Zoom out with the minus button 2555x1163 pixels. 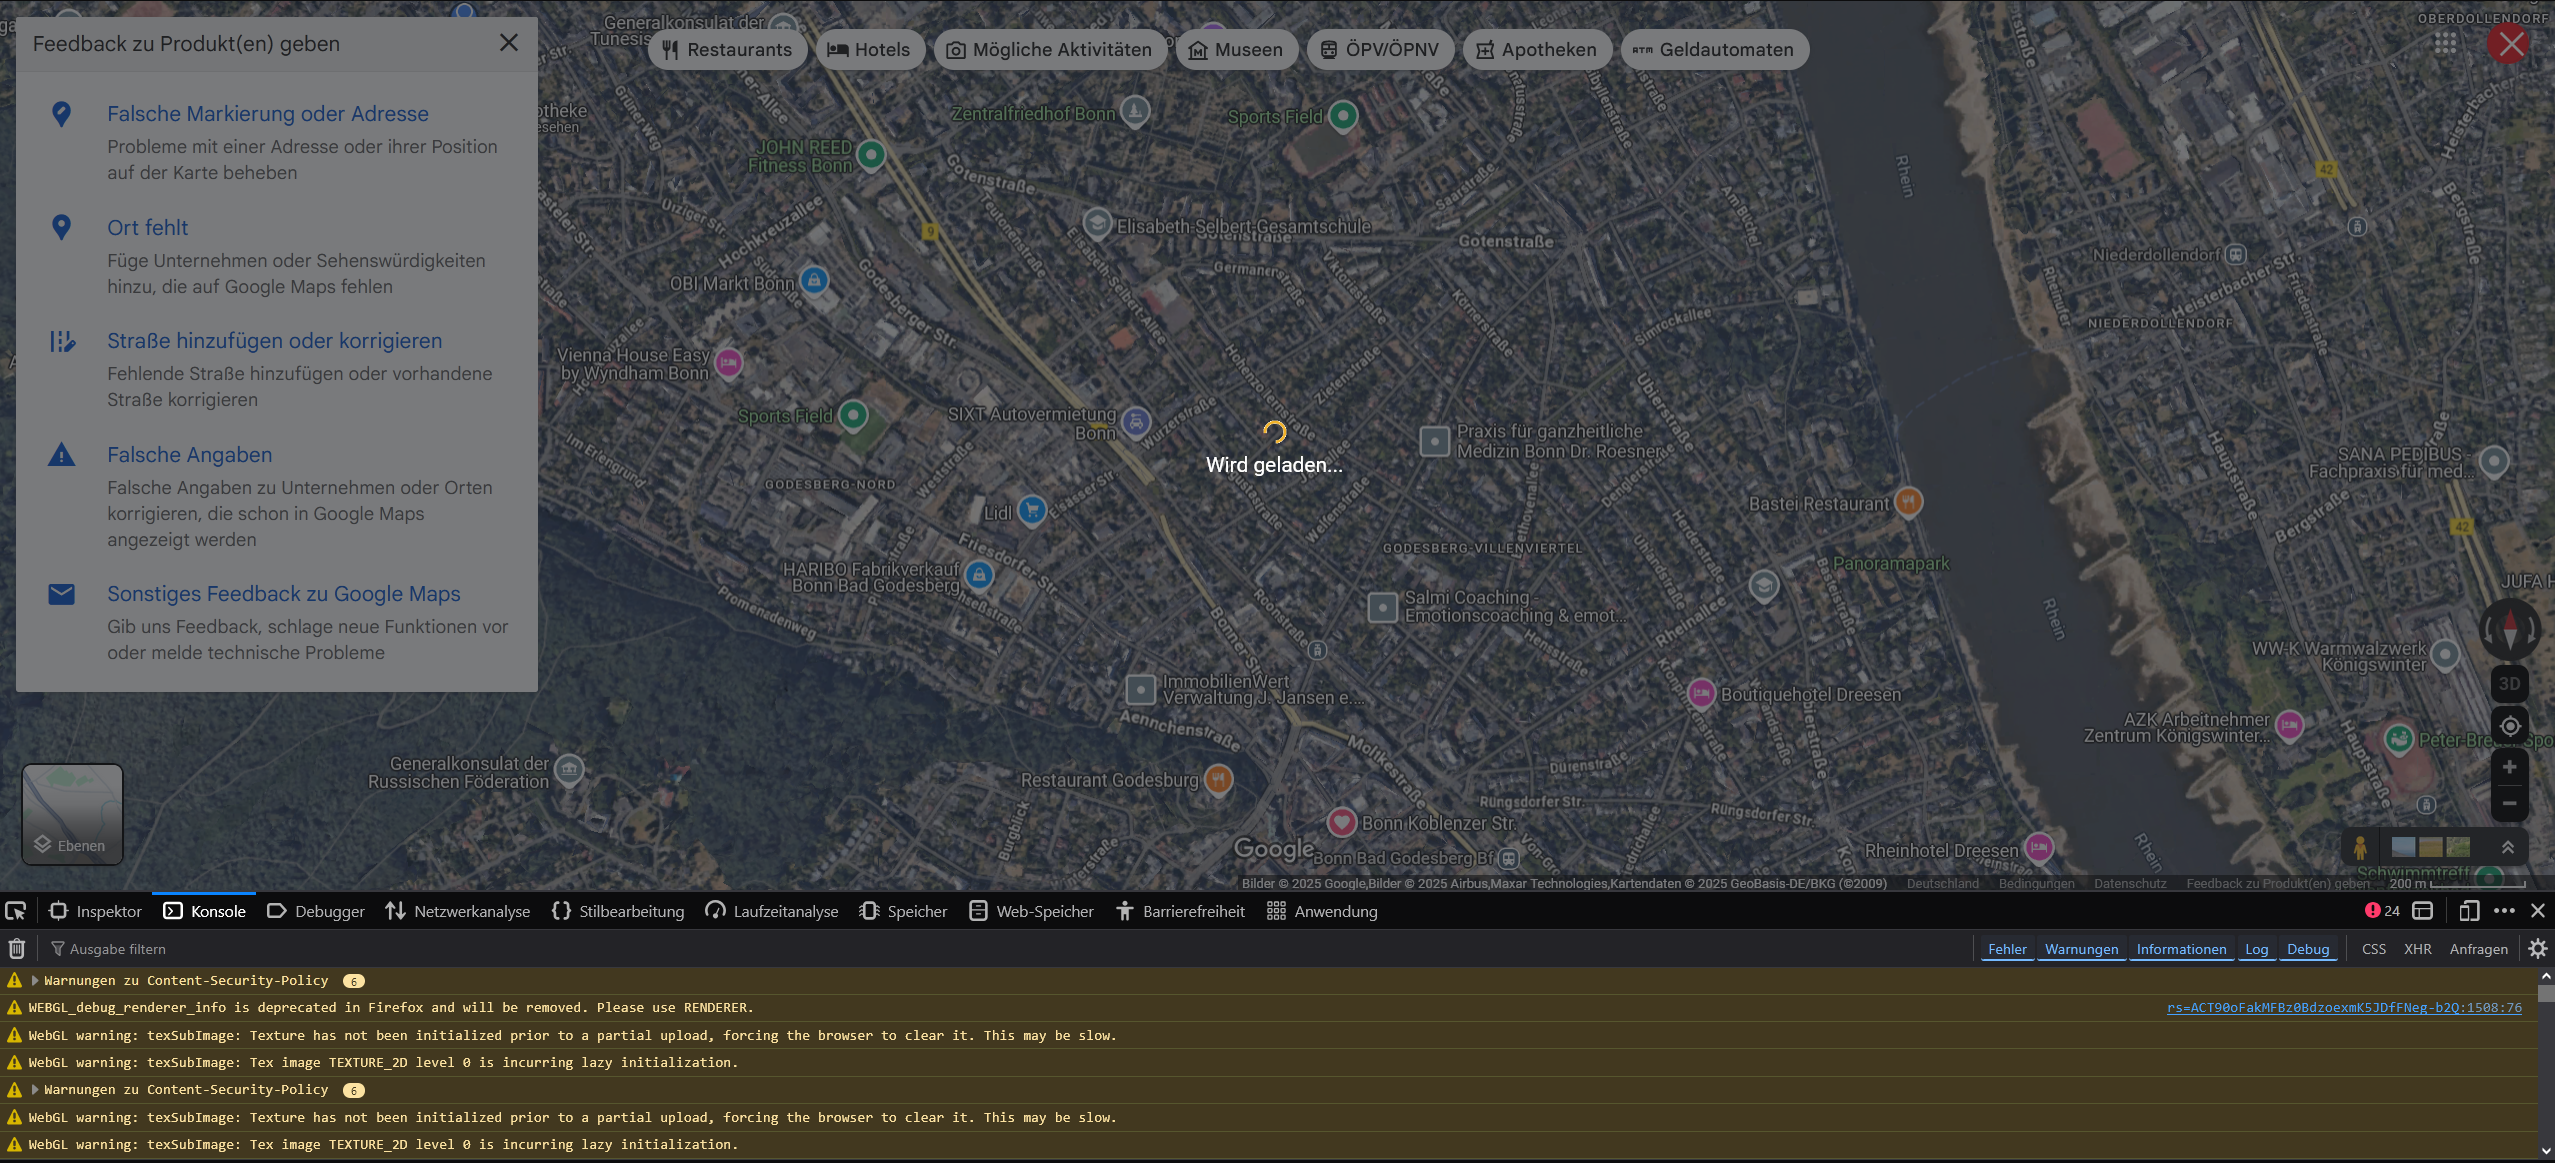[x=2510, y=803]
